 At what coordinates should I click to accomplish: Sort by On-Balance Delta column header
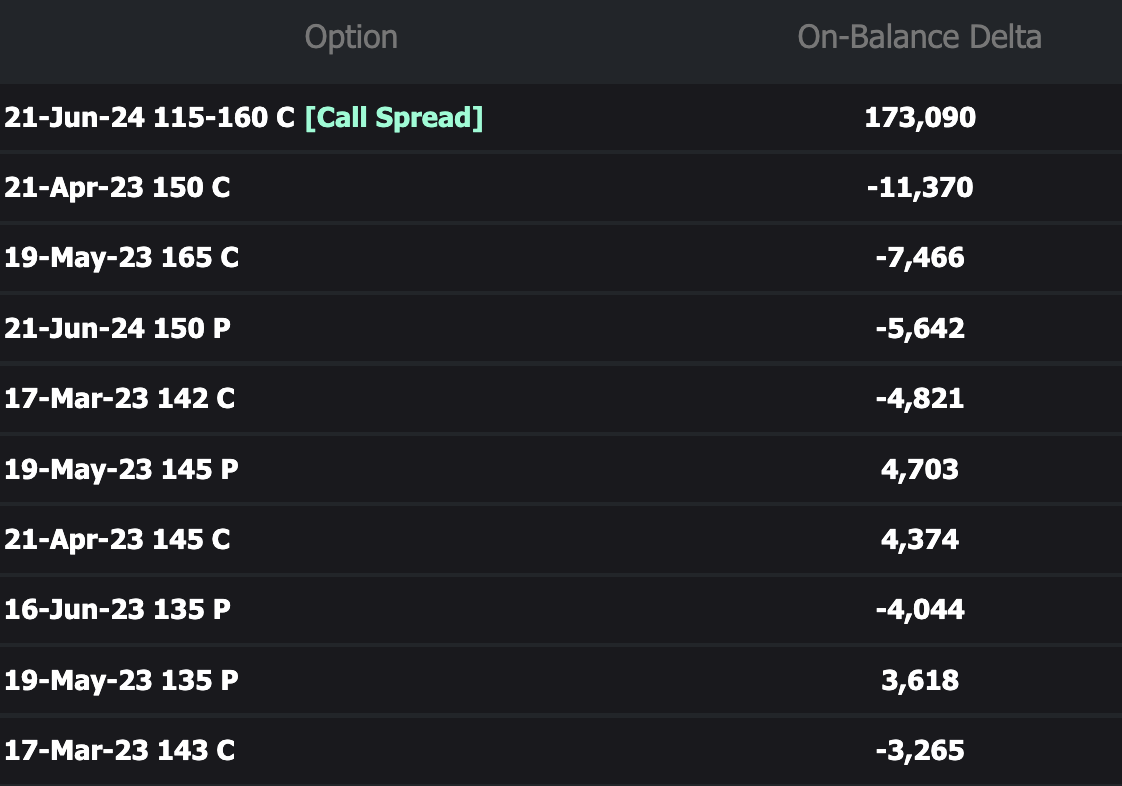tap(919, 38)
